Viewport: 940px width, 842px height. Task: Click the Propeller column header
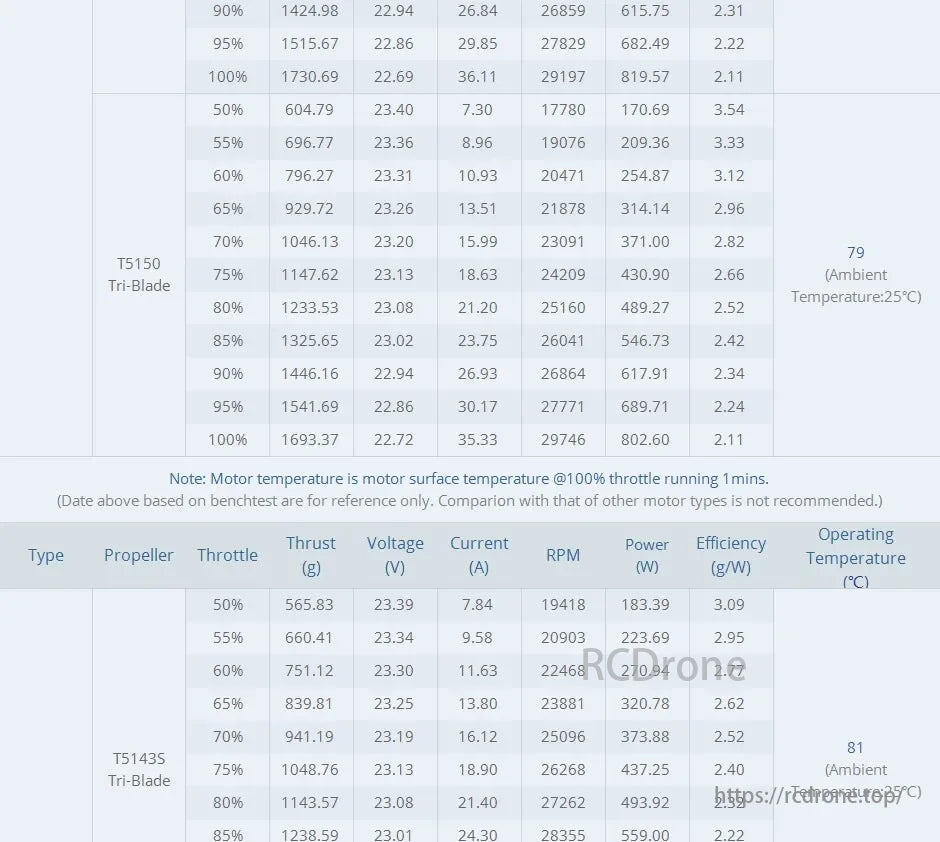pos(139,555)
